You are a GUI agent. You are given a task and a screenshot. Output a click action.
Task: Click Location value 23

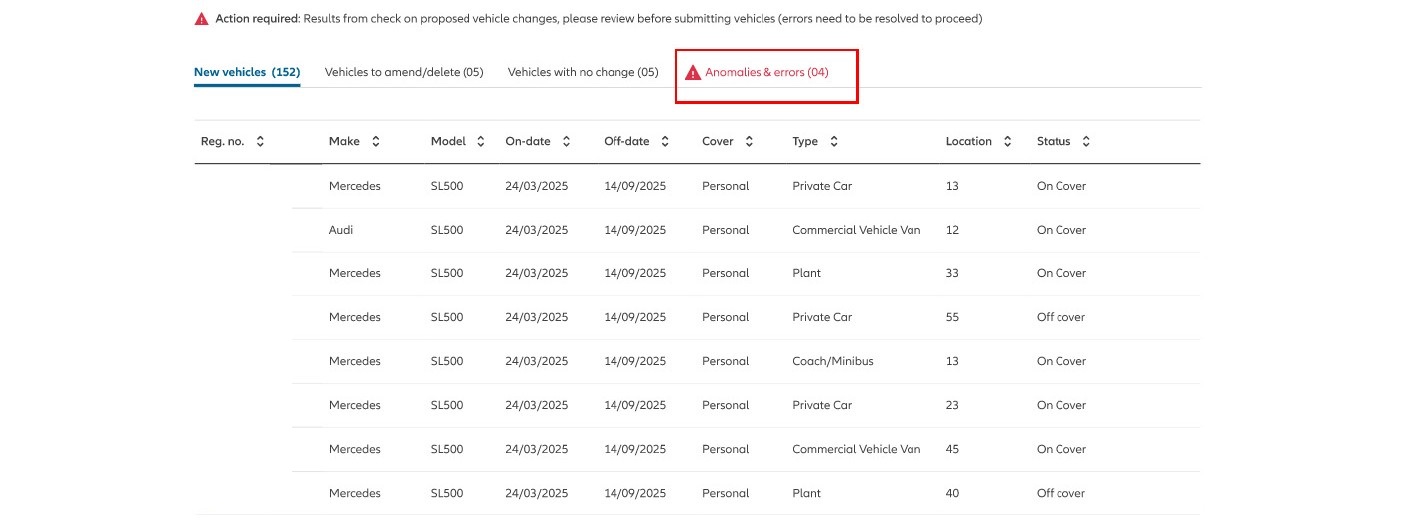[952, 405]
